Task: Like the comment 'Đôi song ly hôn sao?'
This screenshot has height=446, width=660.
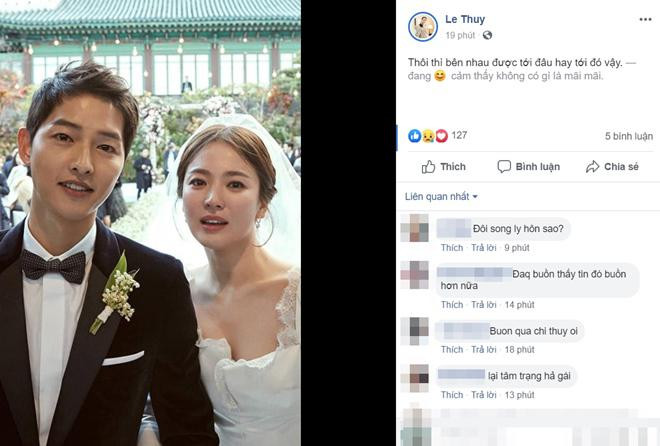Action: point(452,248)
